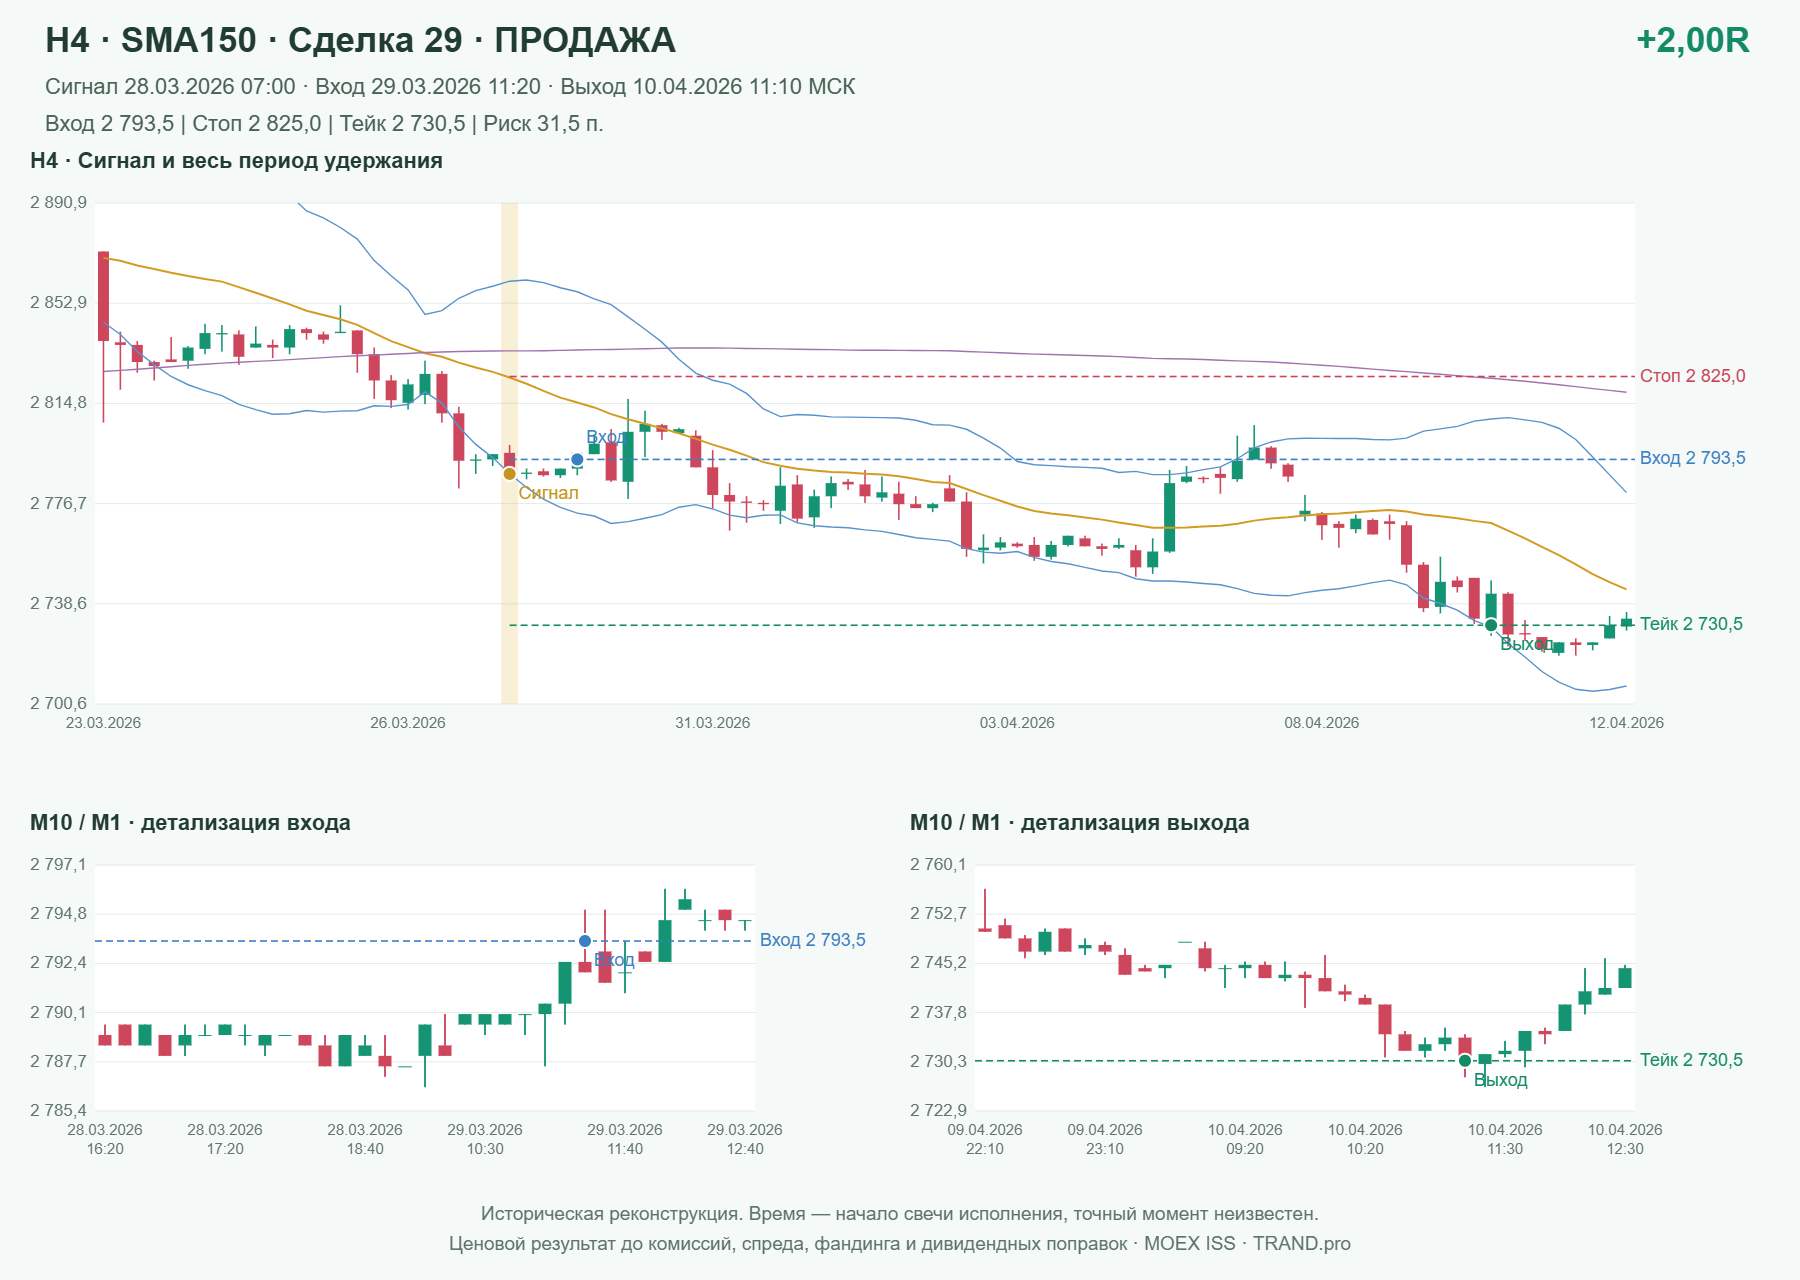Click the 09.04.2026 22:10 time label
Viewport: 1800px width, 1280px height.
pos(985,1139)
